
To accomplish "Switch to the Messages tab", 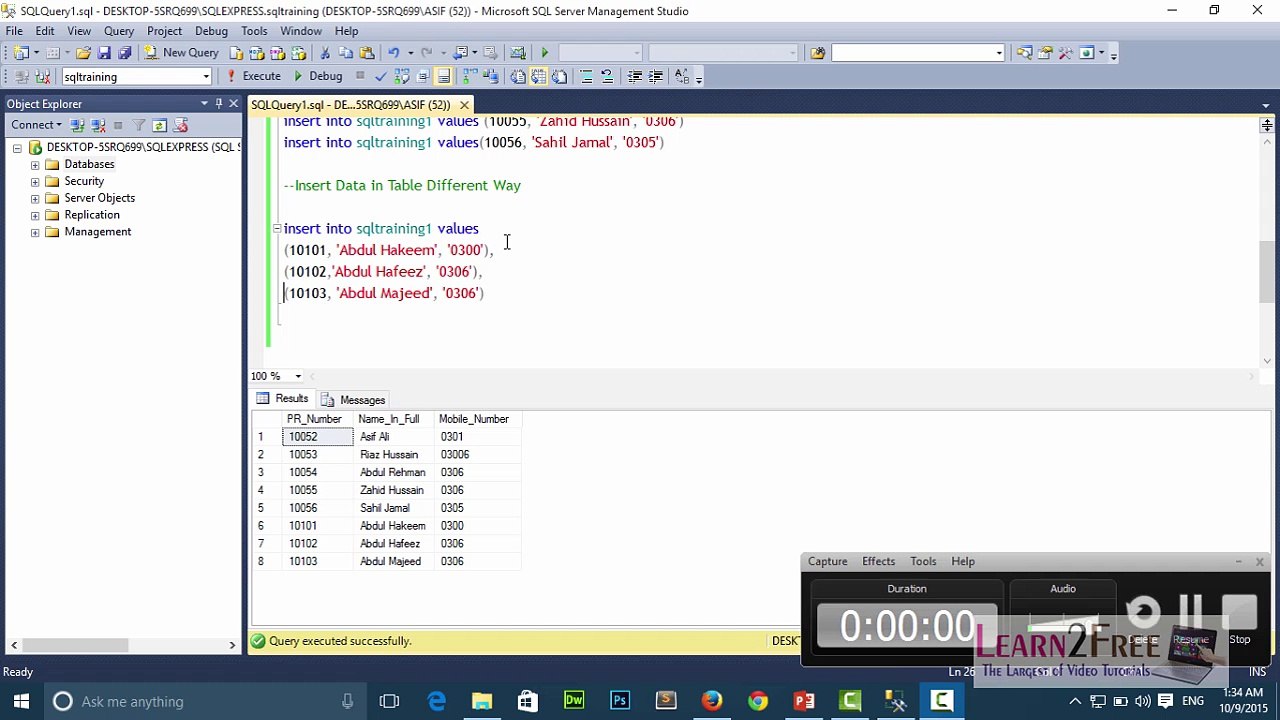I will [353, 399].
